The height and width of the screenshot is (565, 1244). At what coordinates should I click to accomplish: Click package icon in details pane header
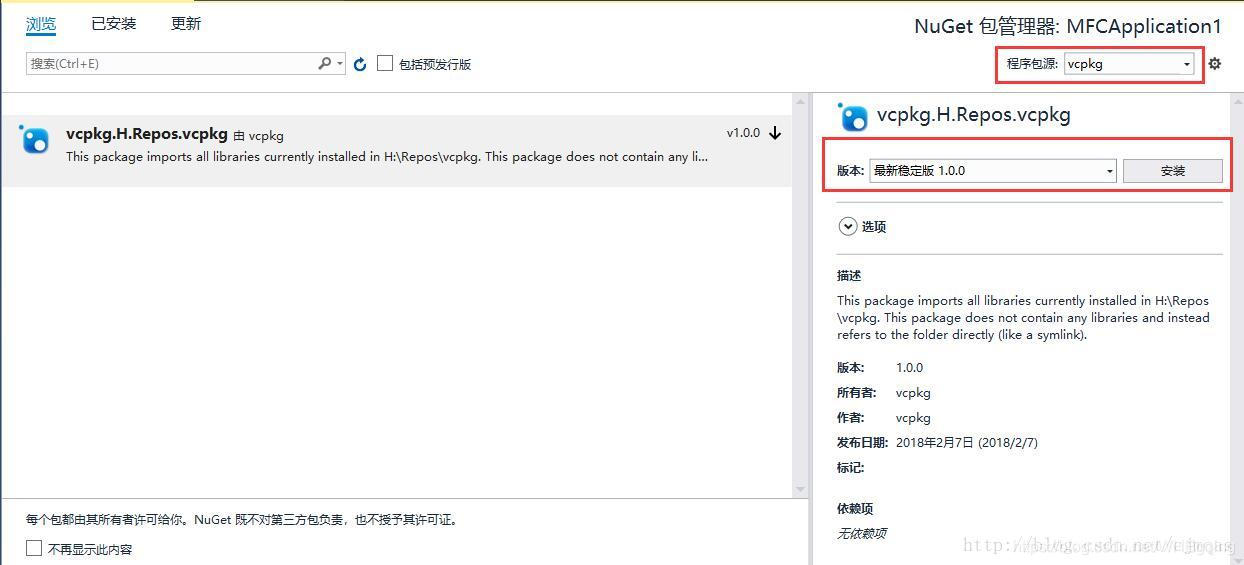(853, 117)
